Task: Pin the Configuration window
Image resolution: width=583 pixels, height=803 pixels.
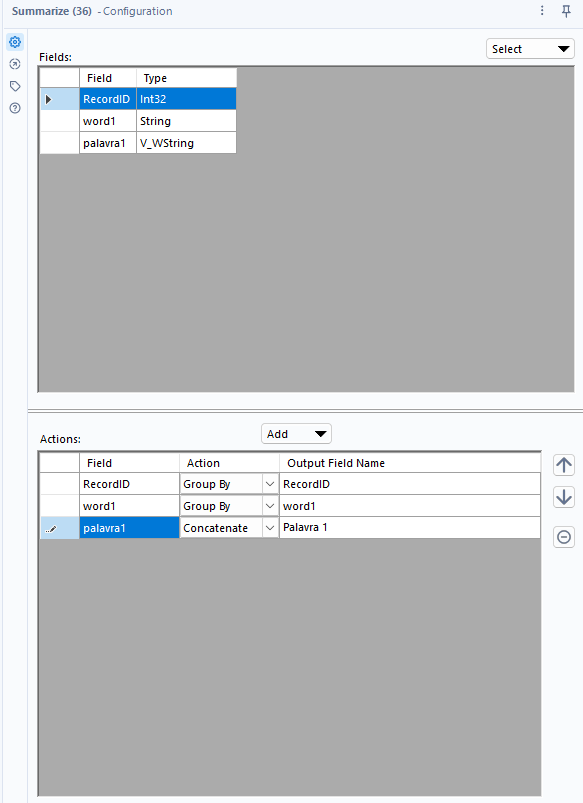Action: click(566, 11)
